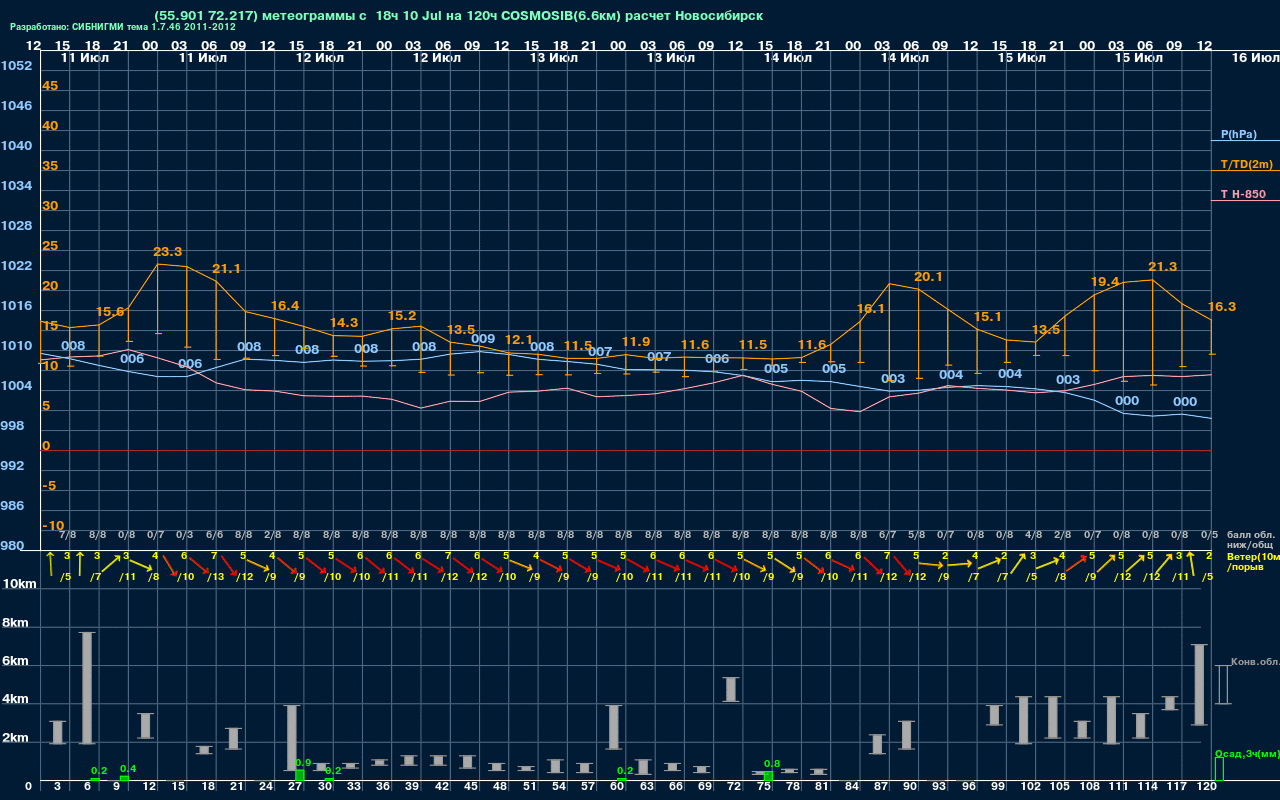Click the forecast hour 120 on bottom axis

click(x=1207, y=787)
